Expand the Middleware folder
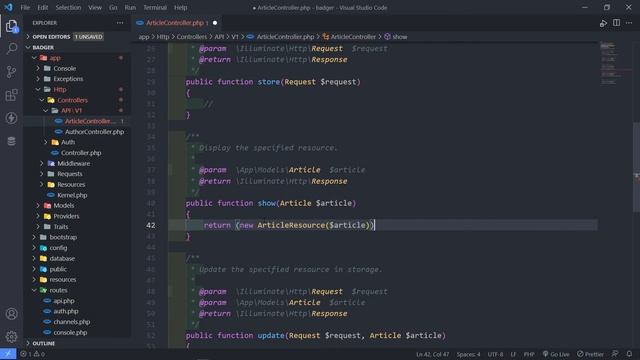 click(78, 163)
